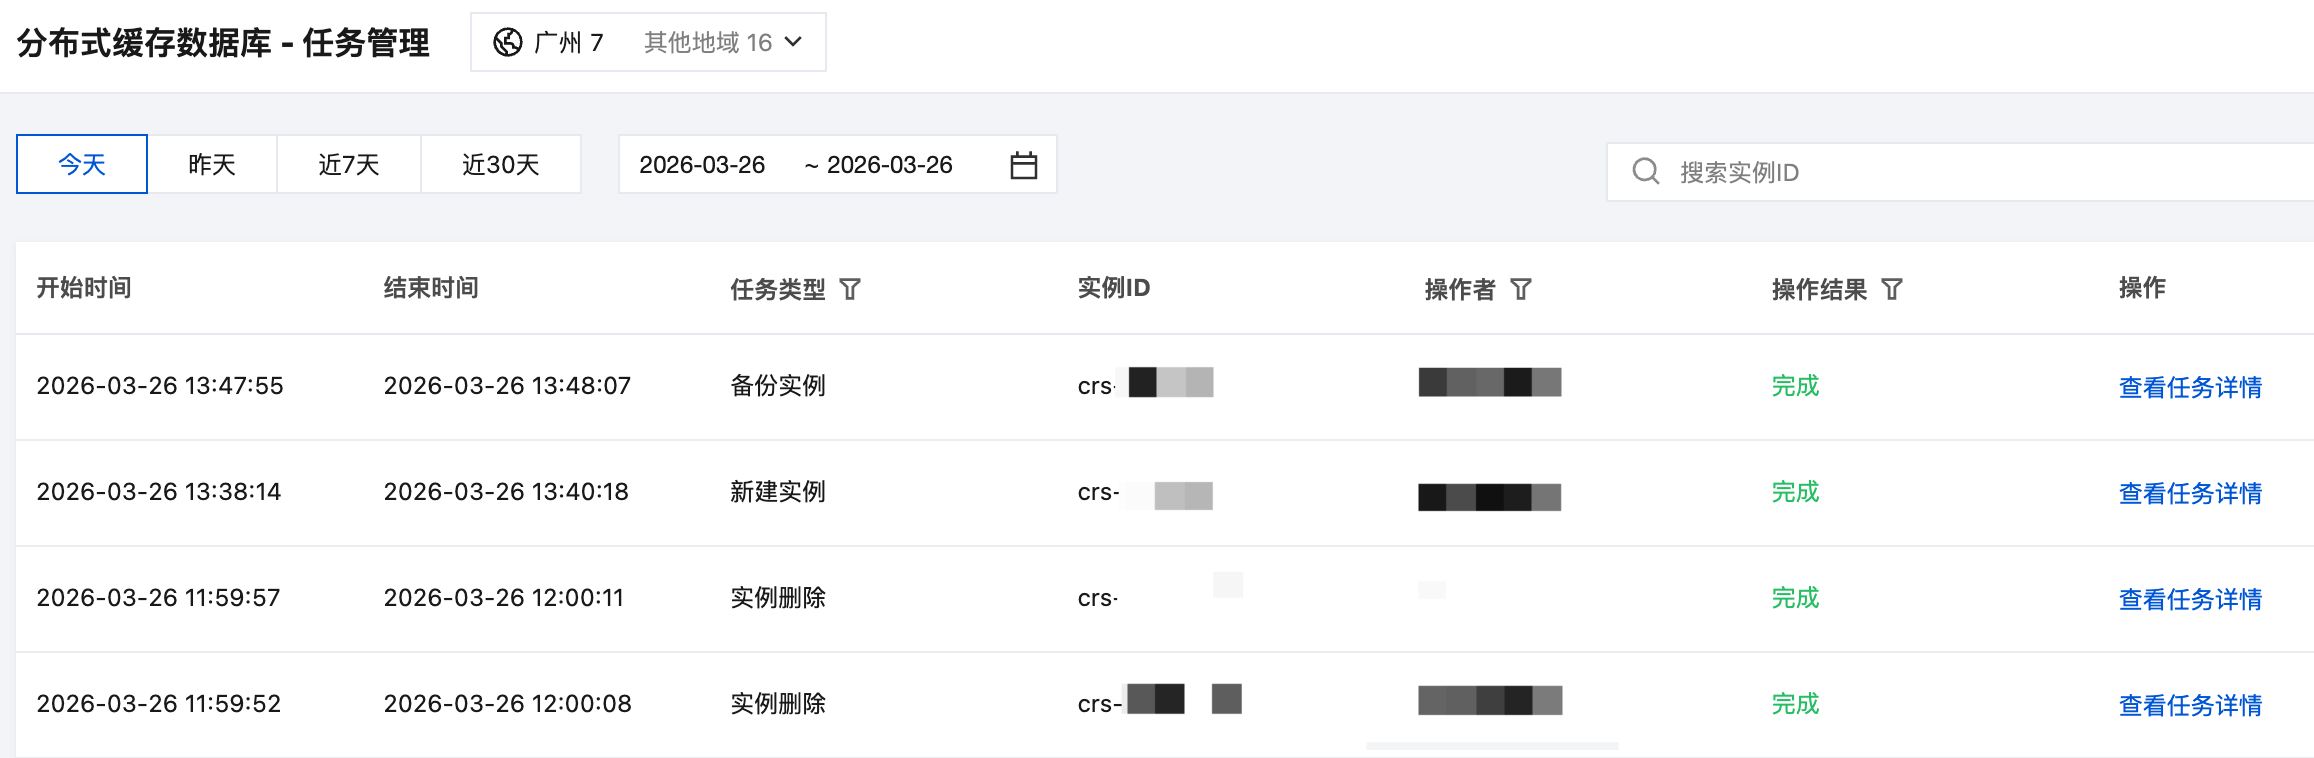Switch to the 昨天 tab
The height and width of the screenshot is (758, 2314).
(x=212, y=164)
